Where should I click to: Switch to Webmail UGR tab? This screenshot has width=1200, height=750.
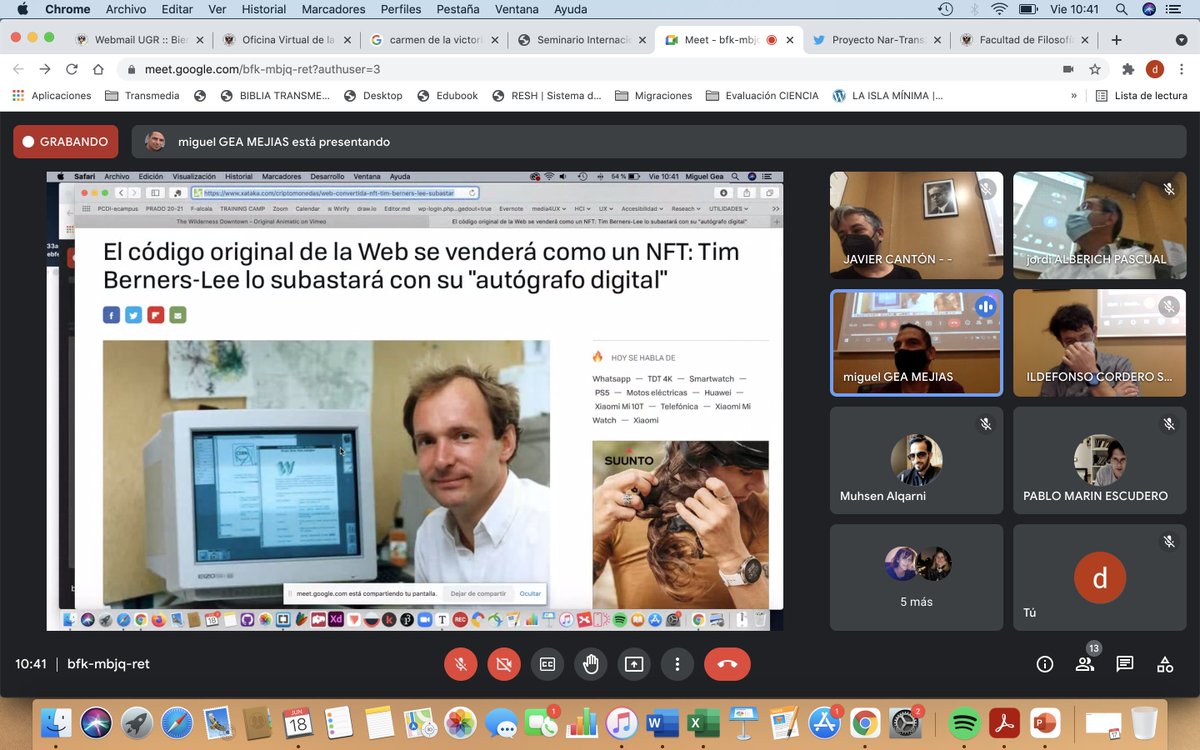(138, 40)
